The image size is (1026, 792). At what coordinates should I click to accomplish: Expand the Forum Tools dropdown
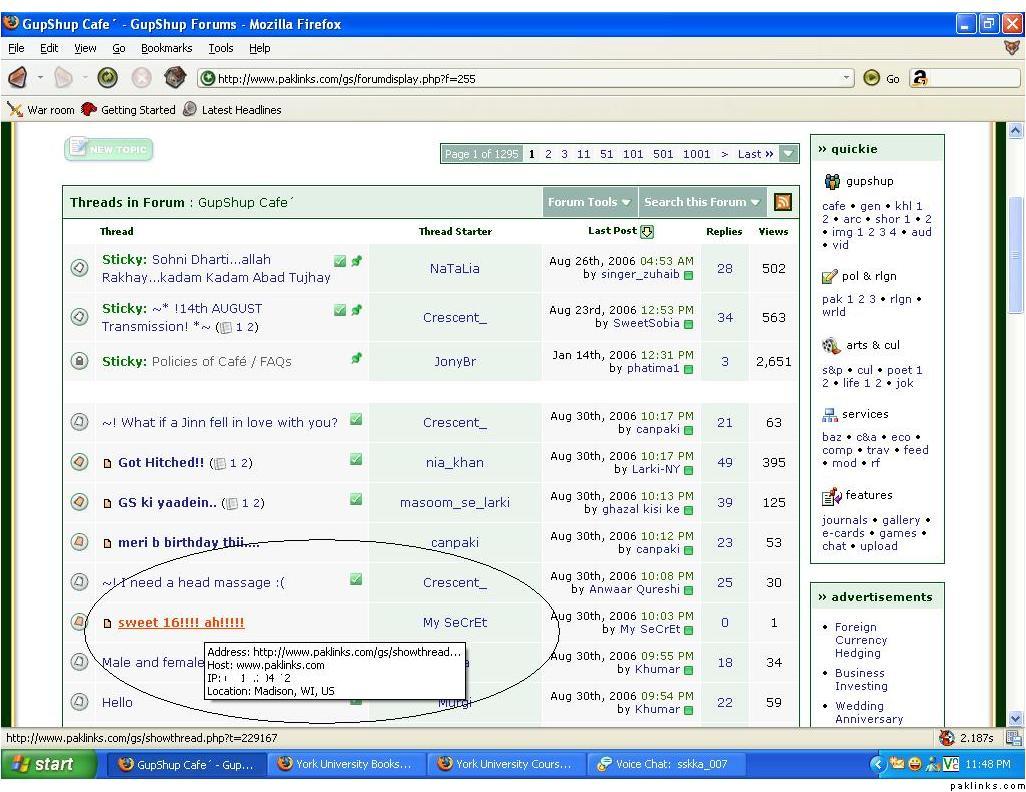pyautogui.click(x=589, y=202)
